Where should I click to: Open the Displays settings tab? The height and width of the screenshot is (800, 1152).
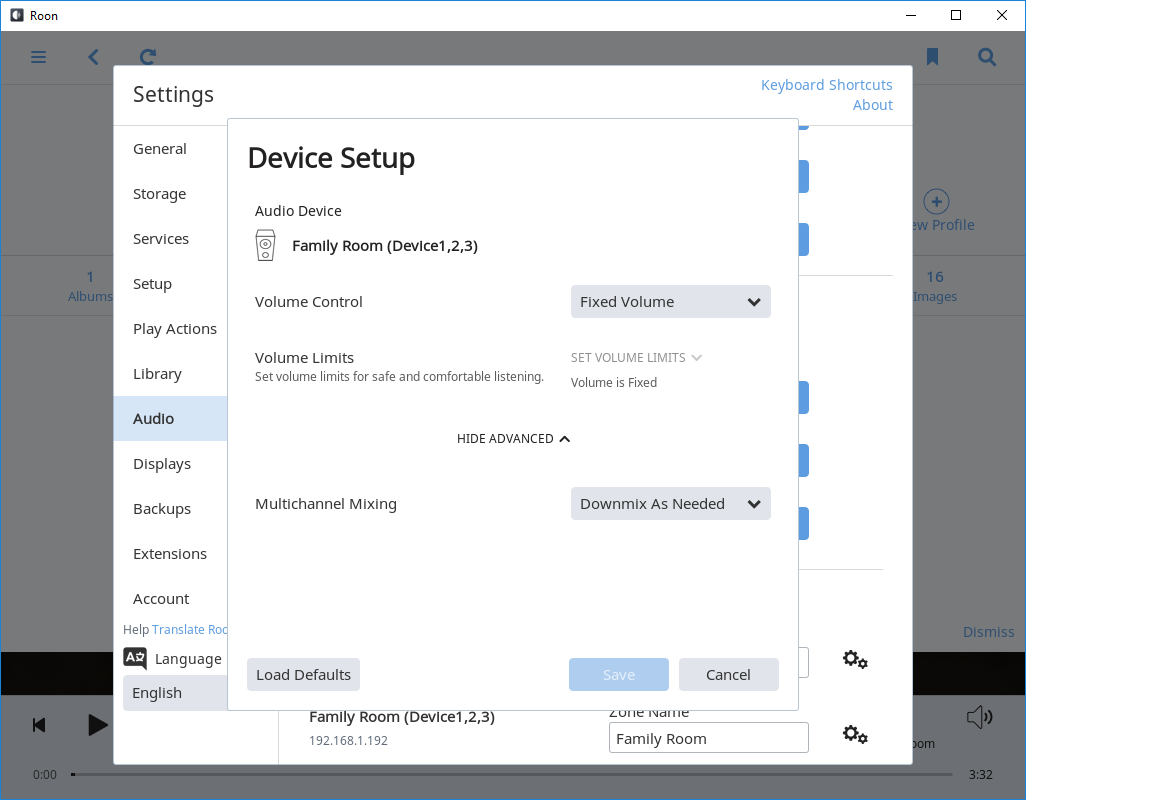coord(170,464)
